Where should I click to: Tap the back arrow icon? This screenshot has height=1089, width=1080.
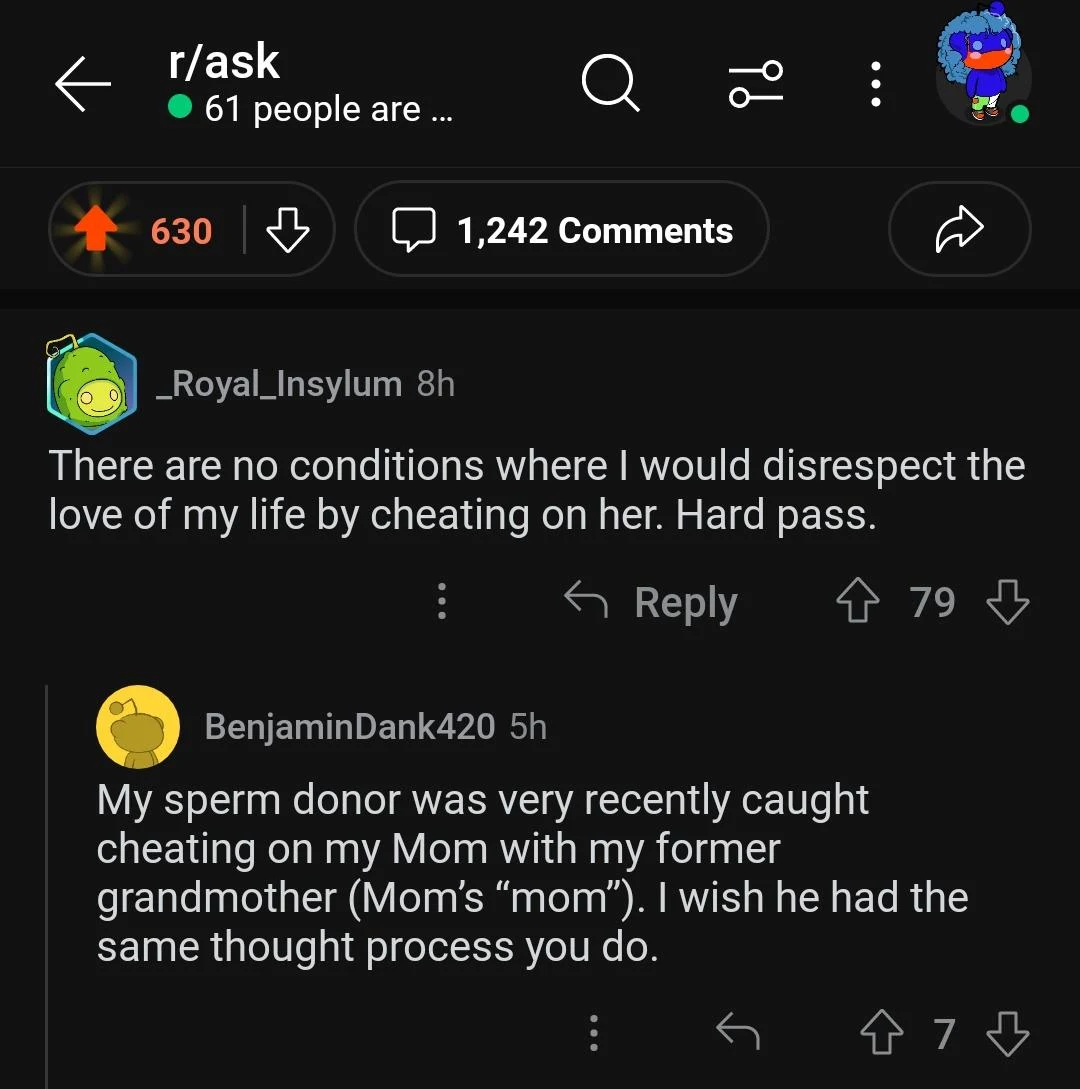(83, 85)
